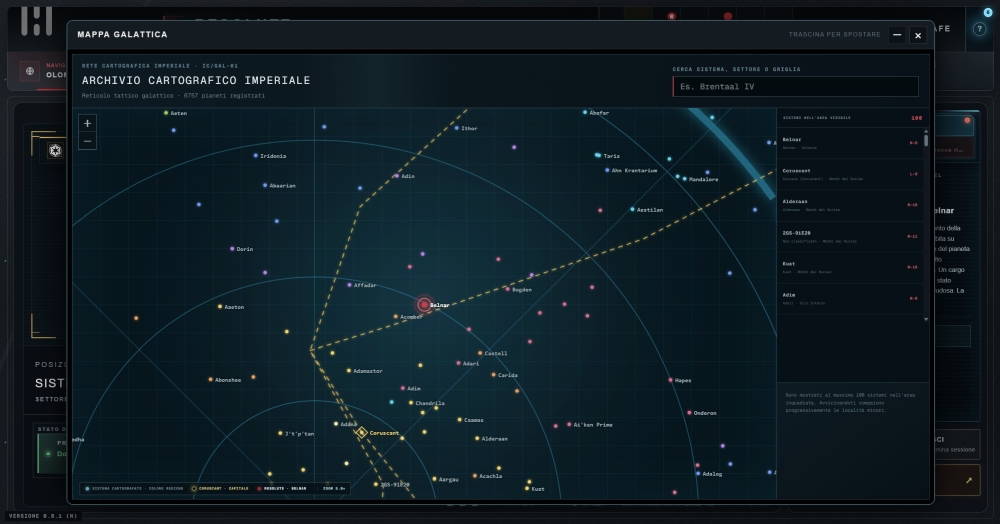Choose the Chandrila planet marker
Viewport: 1000px width, 524px height.
pos(411,403)
